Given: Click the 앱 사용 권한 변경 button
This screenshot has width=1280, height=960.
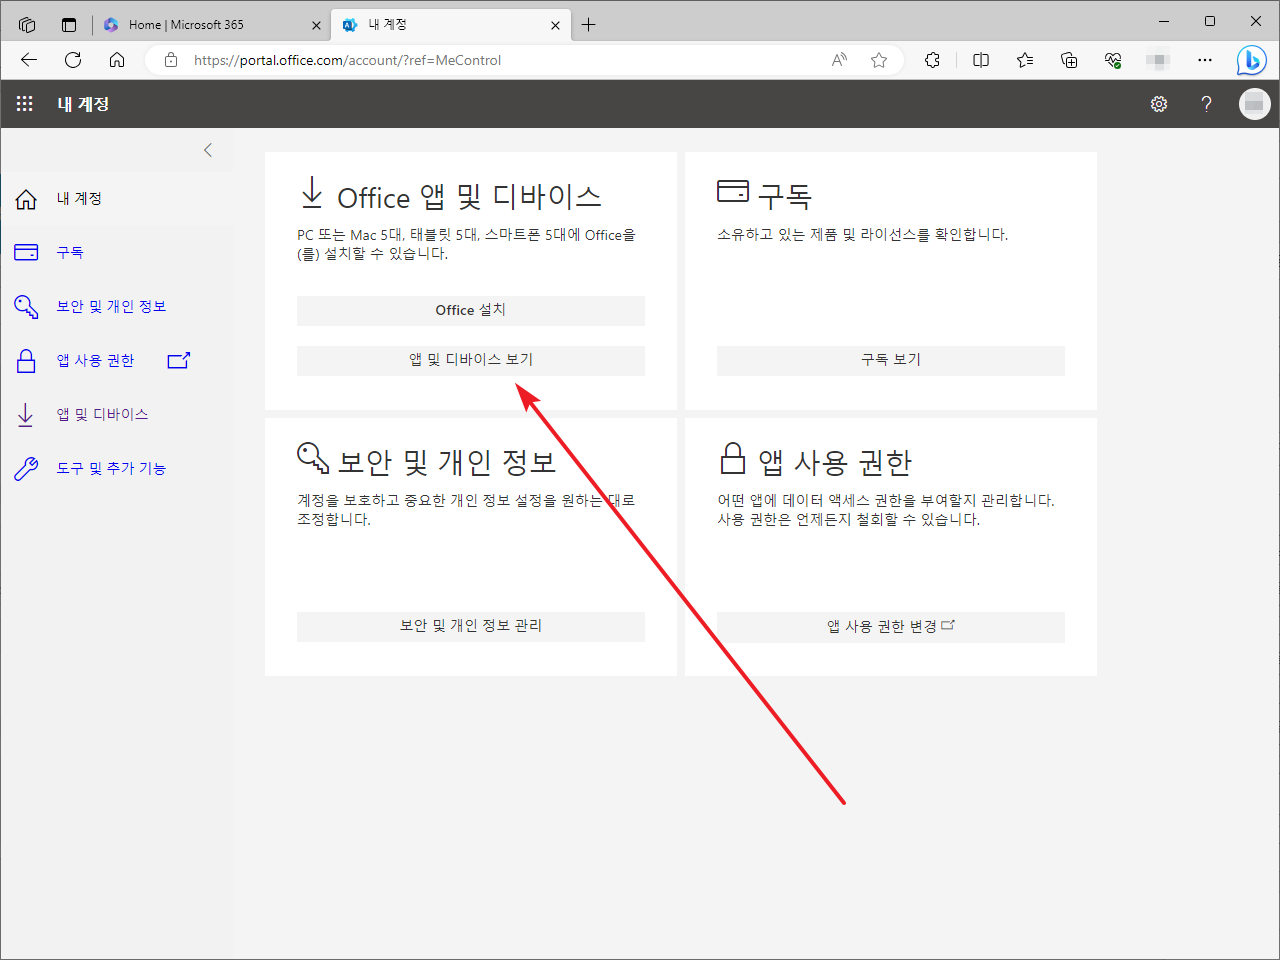Looking at the screenshot, I should (x=891, y=626).
